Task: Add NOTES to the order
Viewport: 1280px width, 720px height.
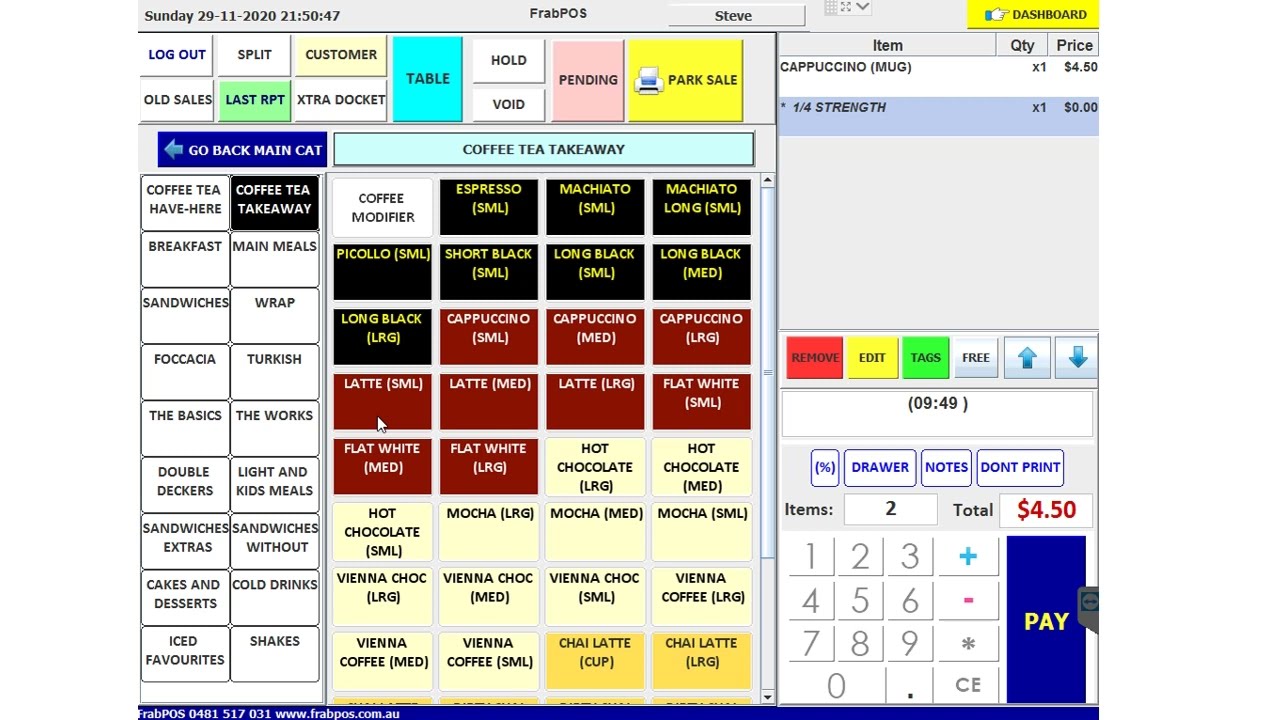Action: (x=946, y=467)
